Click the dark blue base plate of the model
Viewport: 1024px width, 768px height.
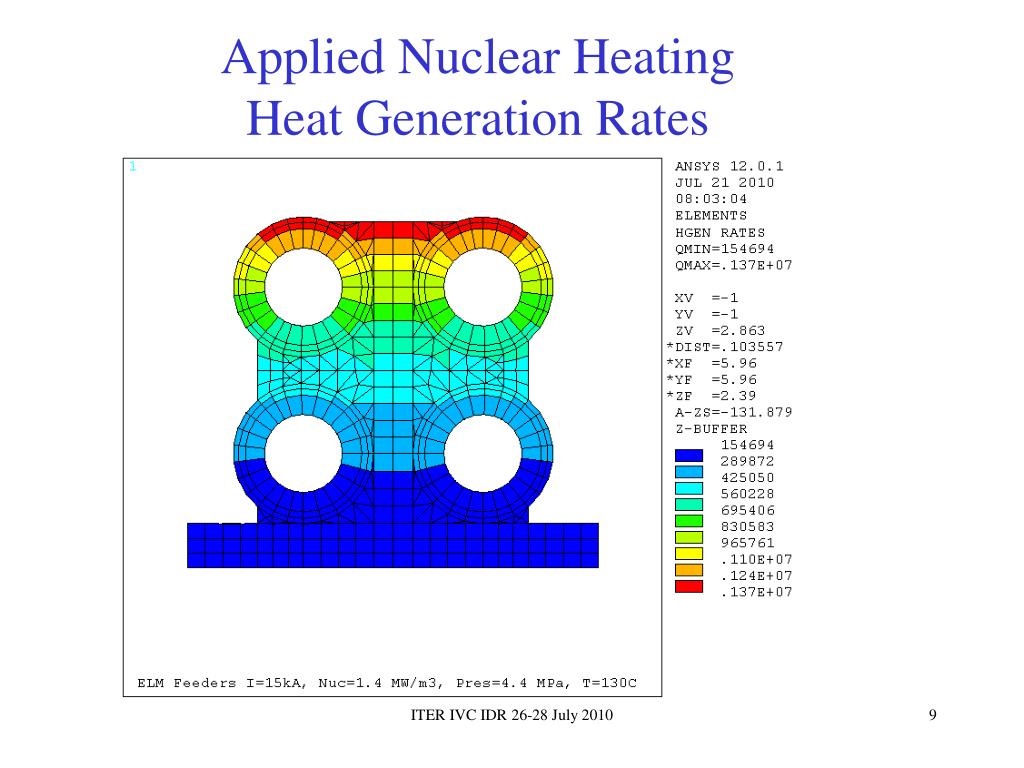click(x=393, y=545)
